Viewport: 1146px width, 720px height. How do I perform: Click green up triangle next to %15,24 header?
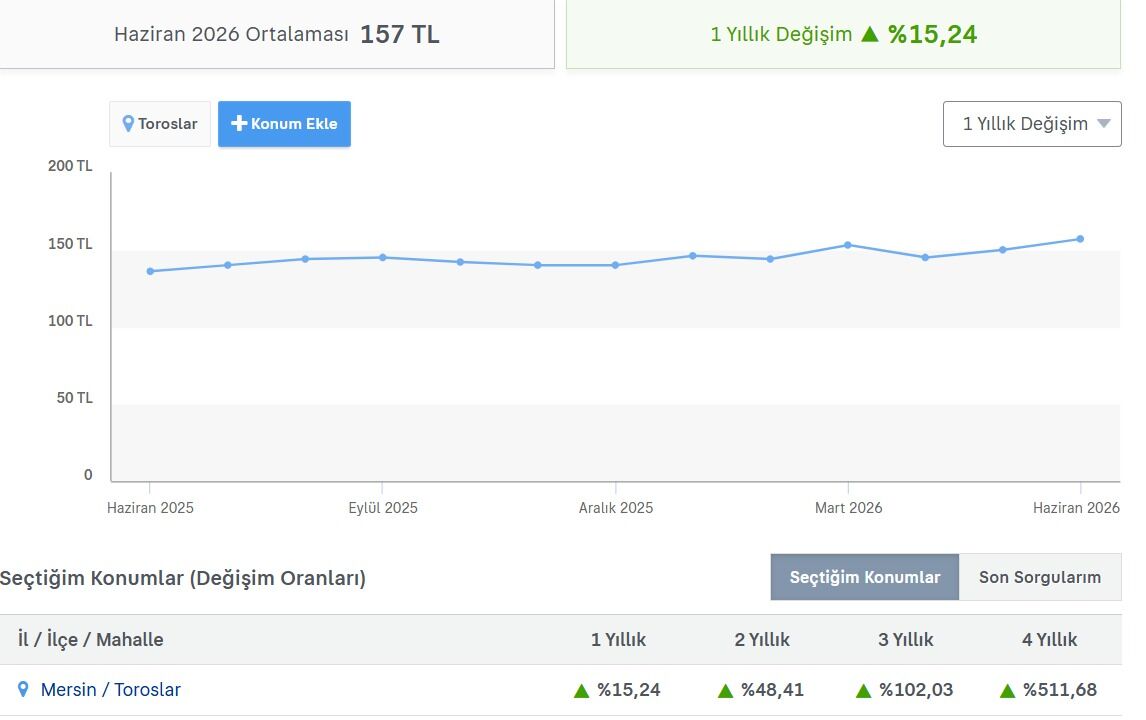[x=870, y=34]
